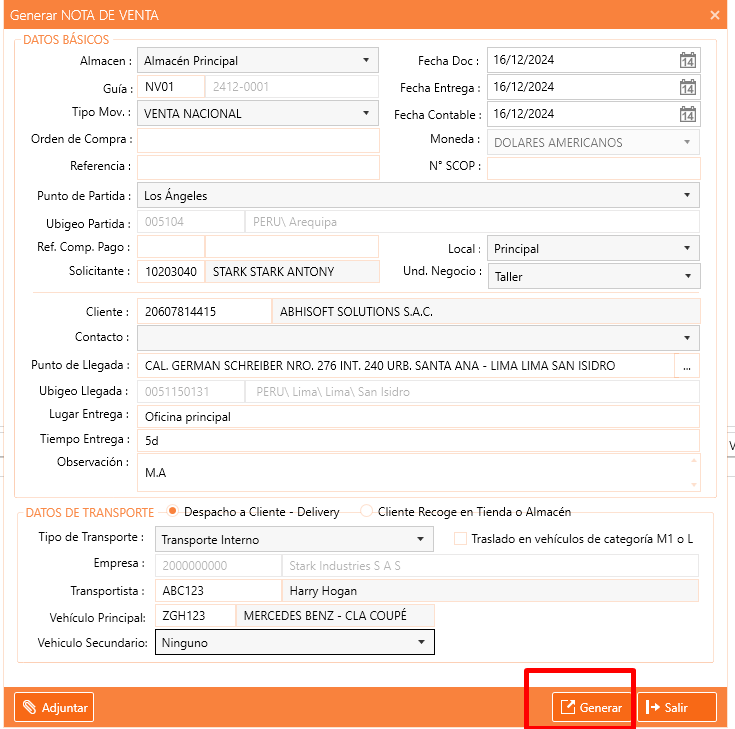The height and width of the screenshot is (729, 735).
Task: Click the PERU\ Lima\ Lima\ San Isidro text
Action: click(x=333, y=391)
